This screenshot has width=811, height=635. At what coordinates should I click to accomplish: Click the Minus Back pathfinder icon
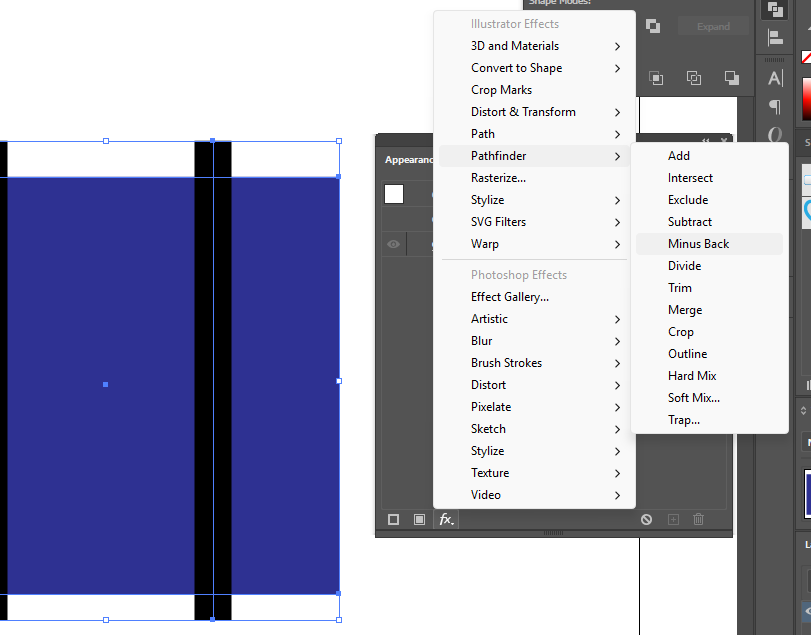[731, 78]
